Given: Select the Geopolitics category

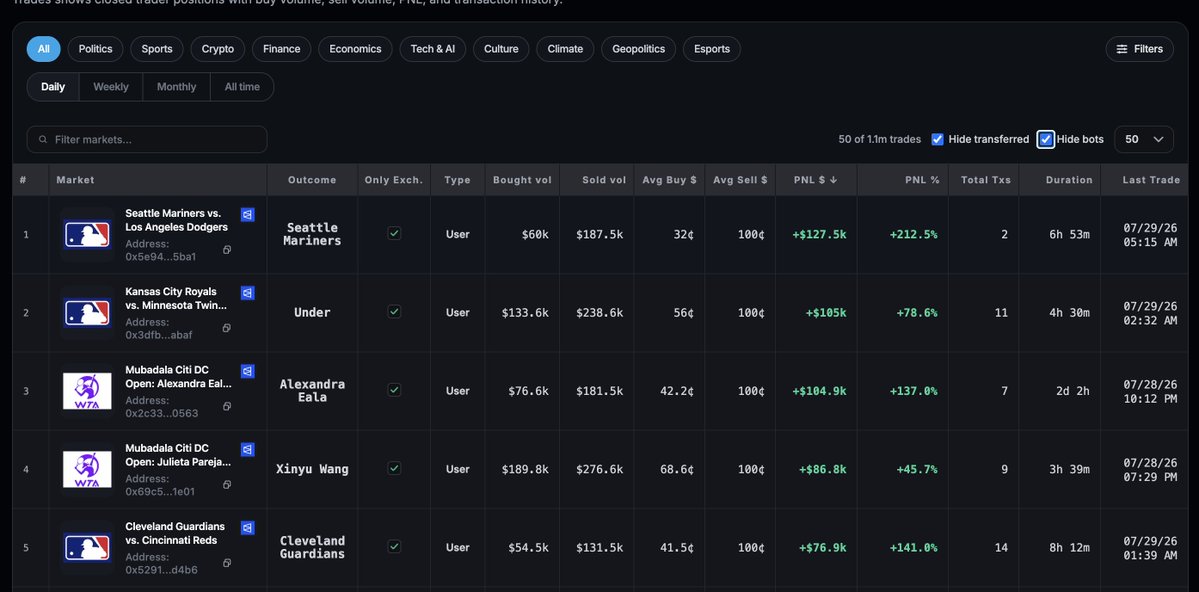Looking at the screenshot, I should point(638,49).
